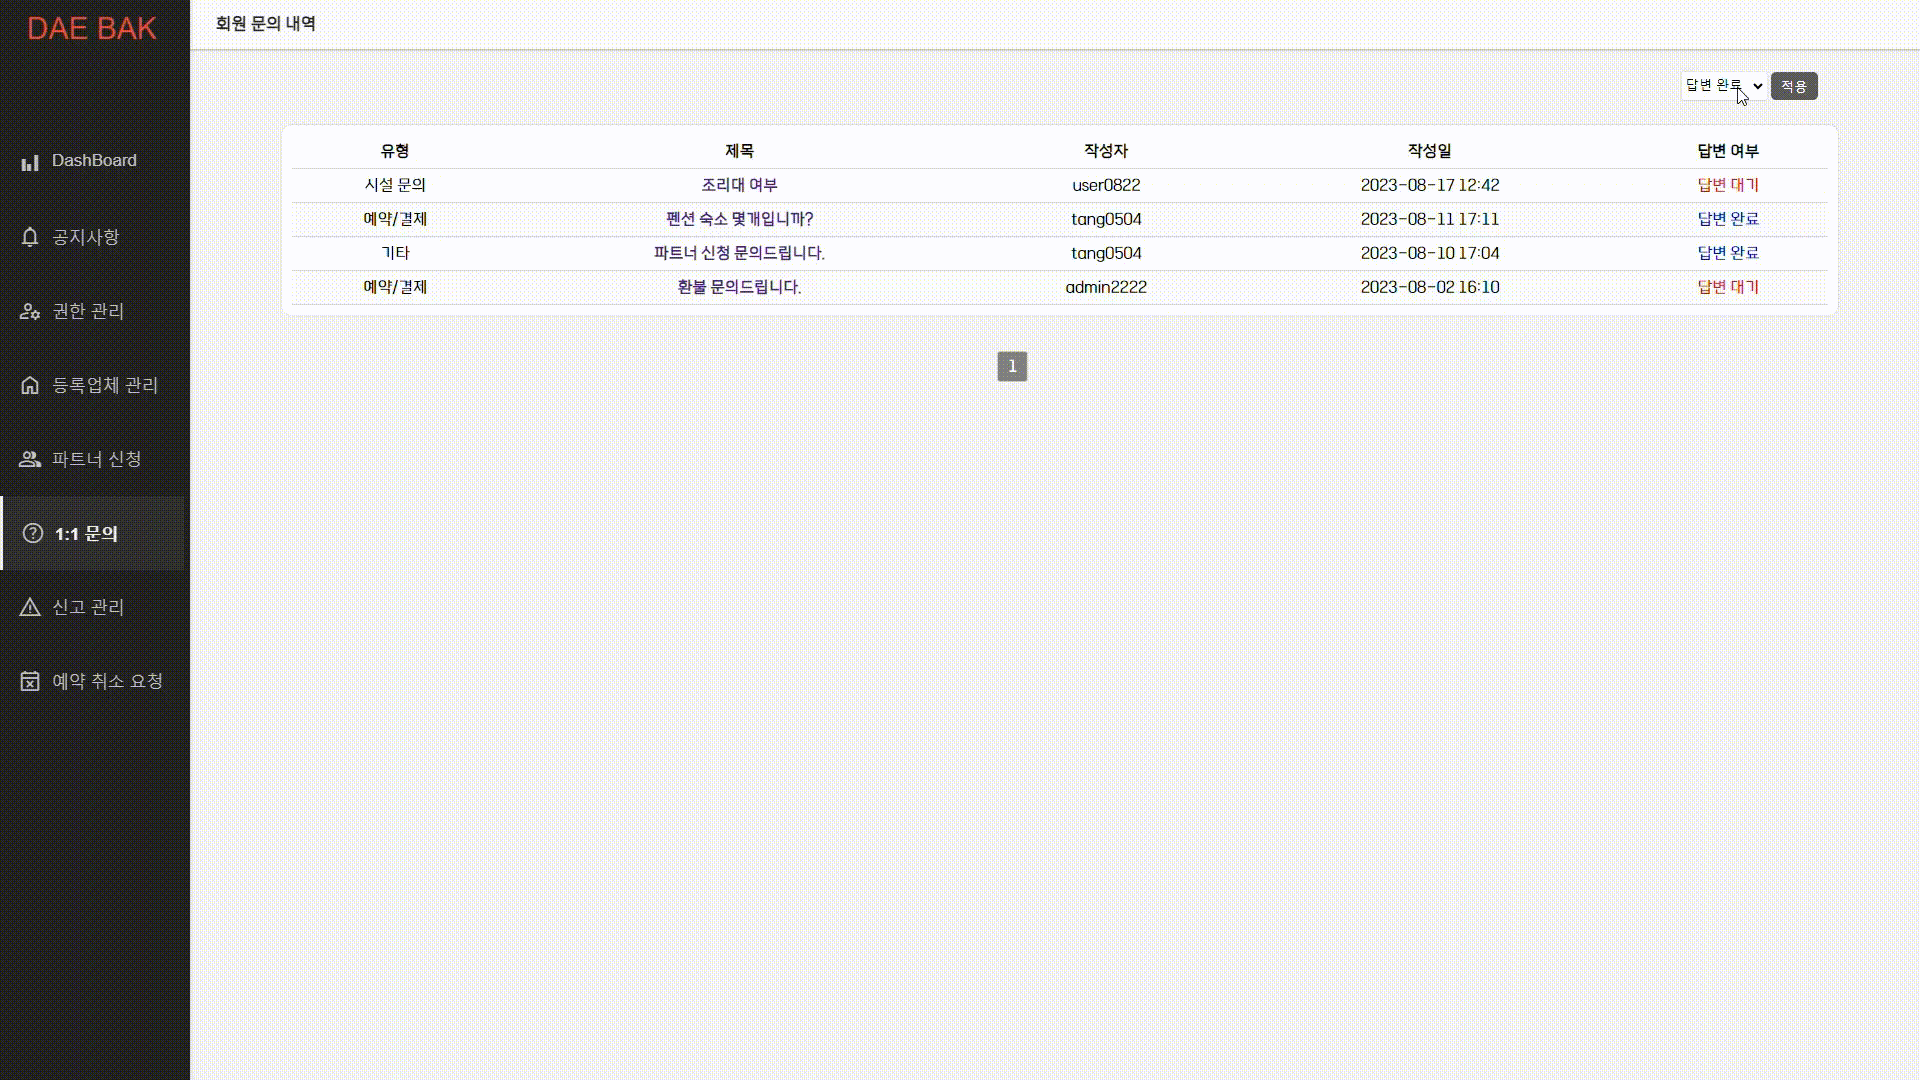This screenshot has width=1920, height=1080.
Task: Open the answer status filter dropdown
Action: [x=1722, y=85]
